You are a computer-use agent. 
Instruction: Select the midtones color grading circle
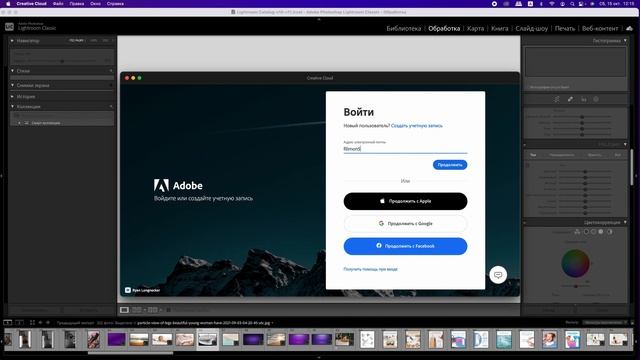(x=593, y=232)
